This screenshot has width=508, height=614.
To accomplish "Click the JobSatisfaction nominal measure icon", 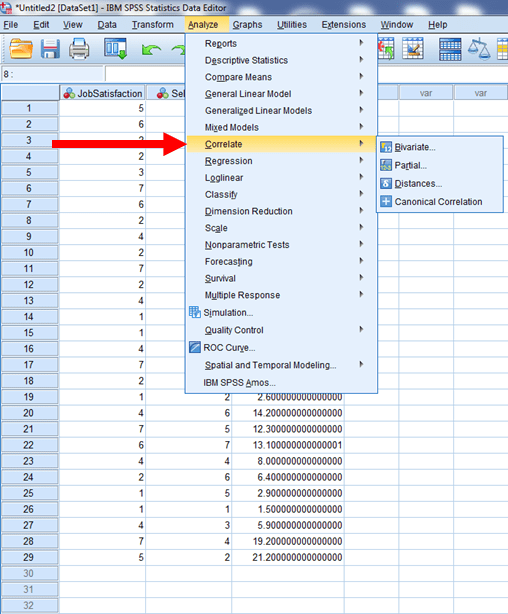I will pos(69,93).
